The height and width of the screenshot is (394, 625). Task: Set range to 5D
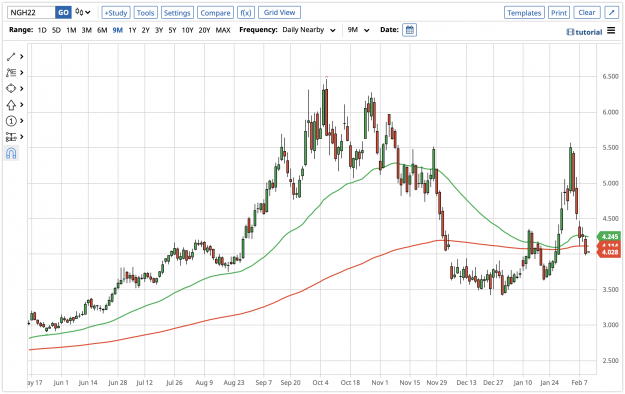click(56, 30)
